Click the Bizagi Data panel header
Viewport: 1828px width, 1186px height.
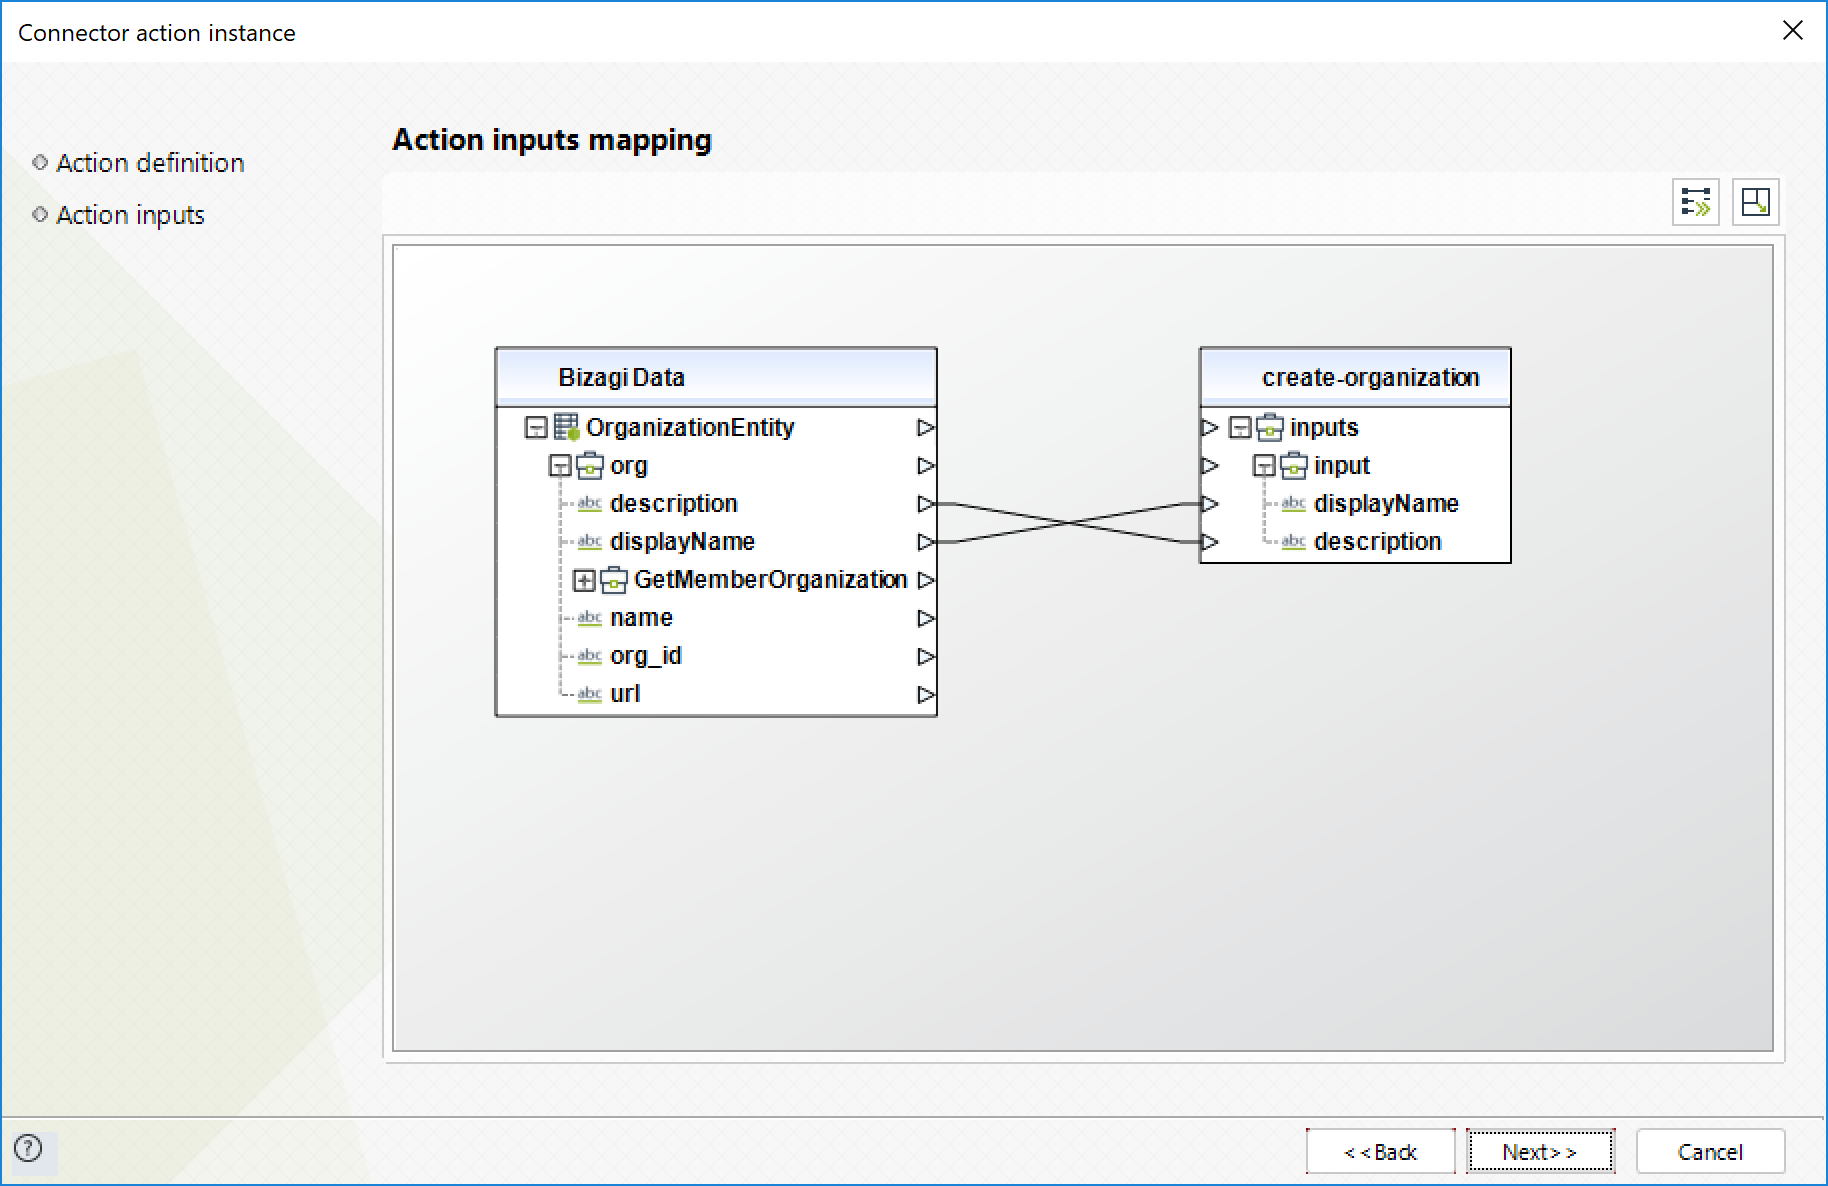pyautogui.click(x=716, y=377)
